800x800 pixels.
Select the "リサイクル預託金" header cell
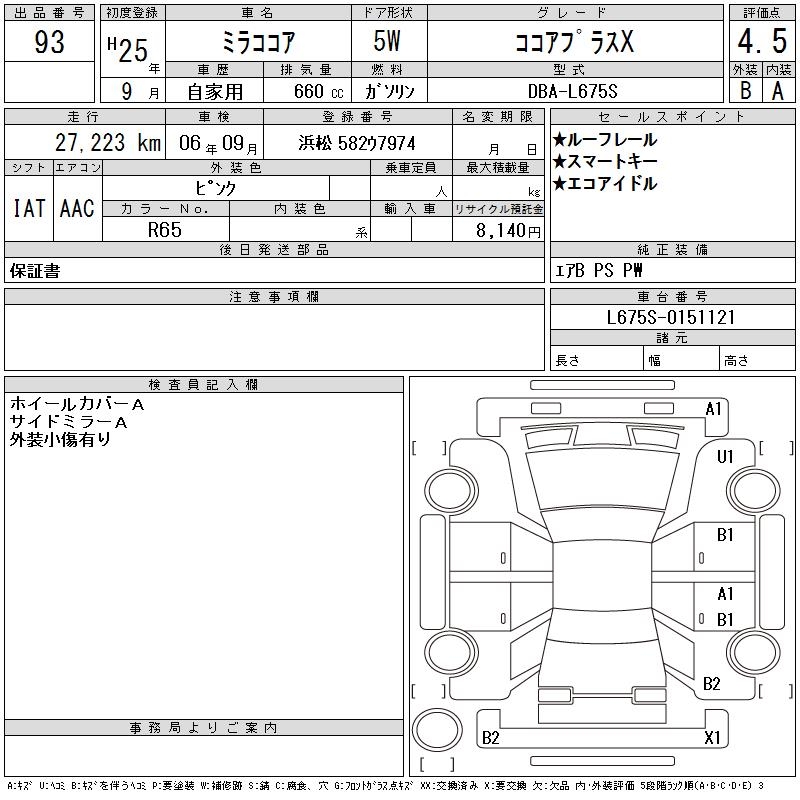[498, 209]
